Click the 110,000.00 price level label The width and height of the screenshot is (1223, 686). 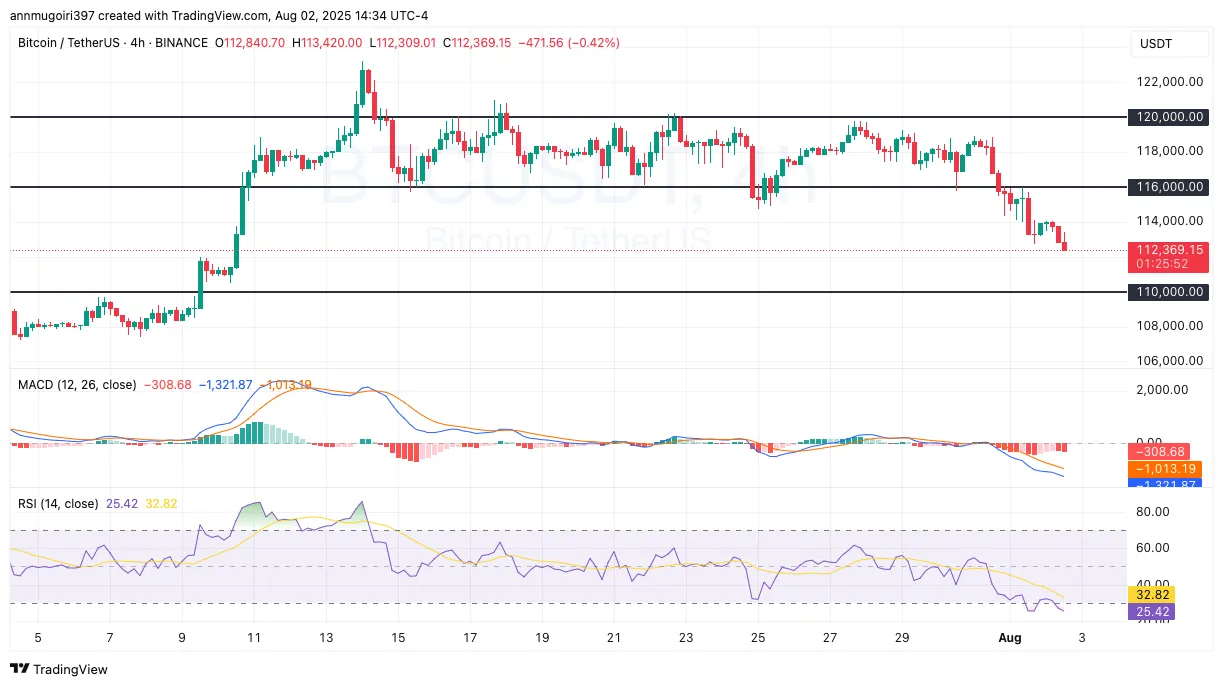(x=1168, y=292)
